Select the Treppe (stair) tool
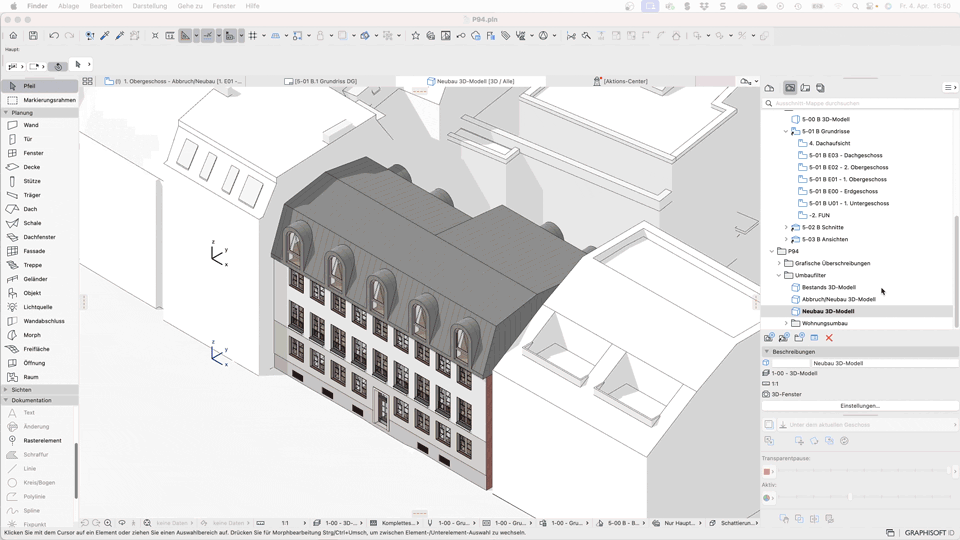Image resolution: width=960 pixels, height=540 pixels. [39, 265]
